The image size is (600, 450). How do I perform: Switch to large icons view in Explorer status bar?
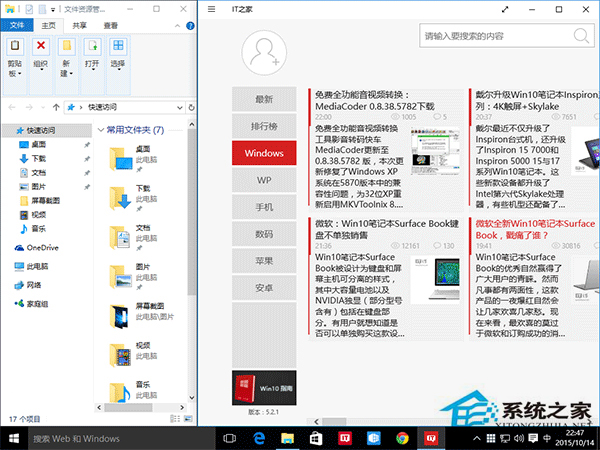click(188, 419)
